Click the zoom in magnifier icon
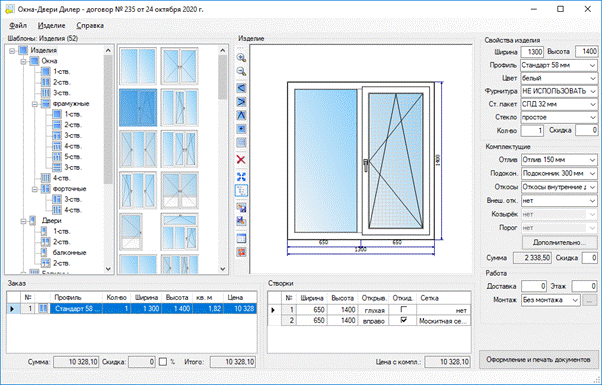The height and width of the screenshot is (385, 602). 241,58
